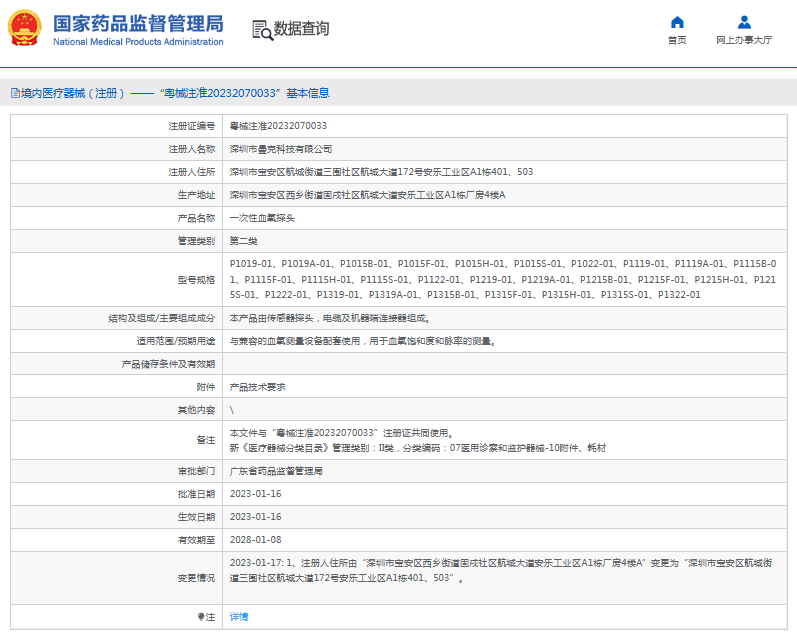Image resolution: width=797 pixels, height=636 pixels.
Task: Go to 首页 via its text label
Action: point(677,41)
